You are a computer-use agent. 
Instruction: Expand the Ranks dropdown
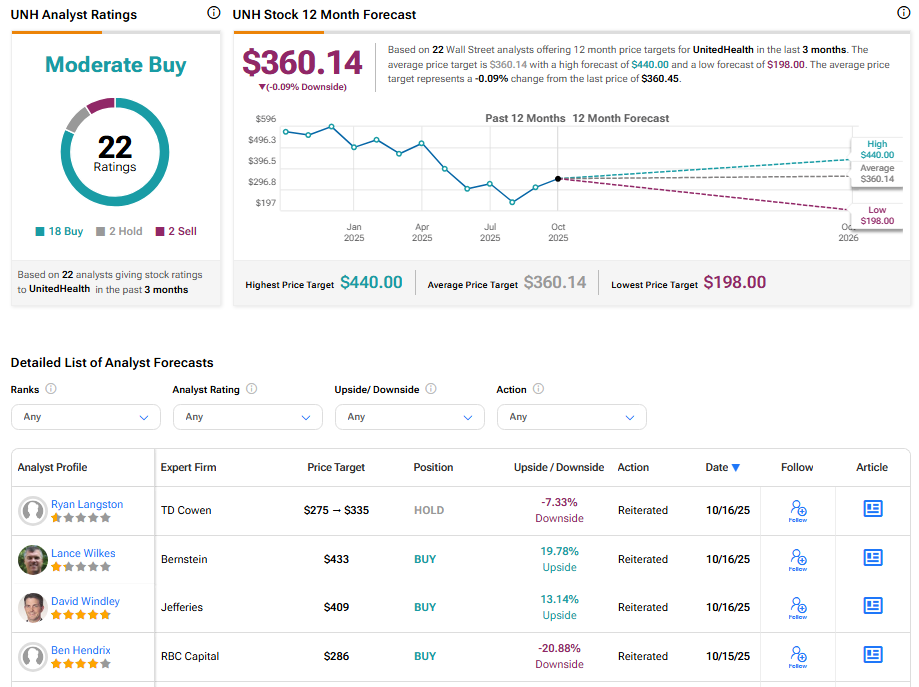[x=85, y=417]
